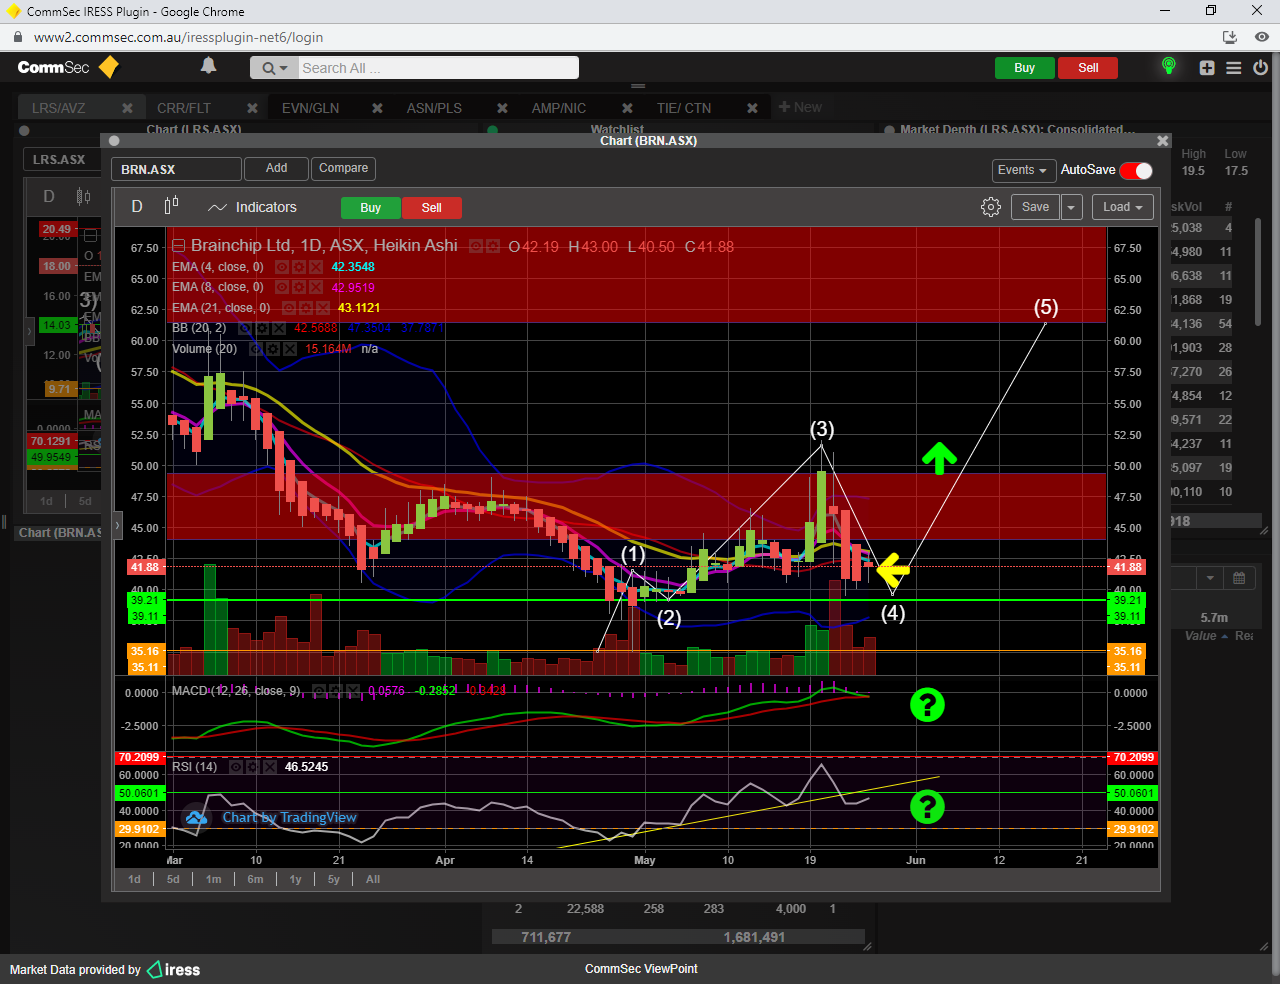The image size is (1280, 984).
Task: Click the power logout icon
Action: tap(1261, 68)
